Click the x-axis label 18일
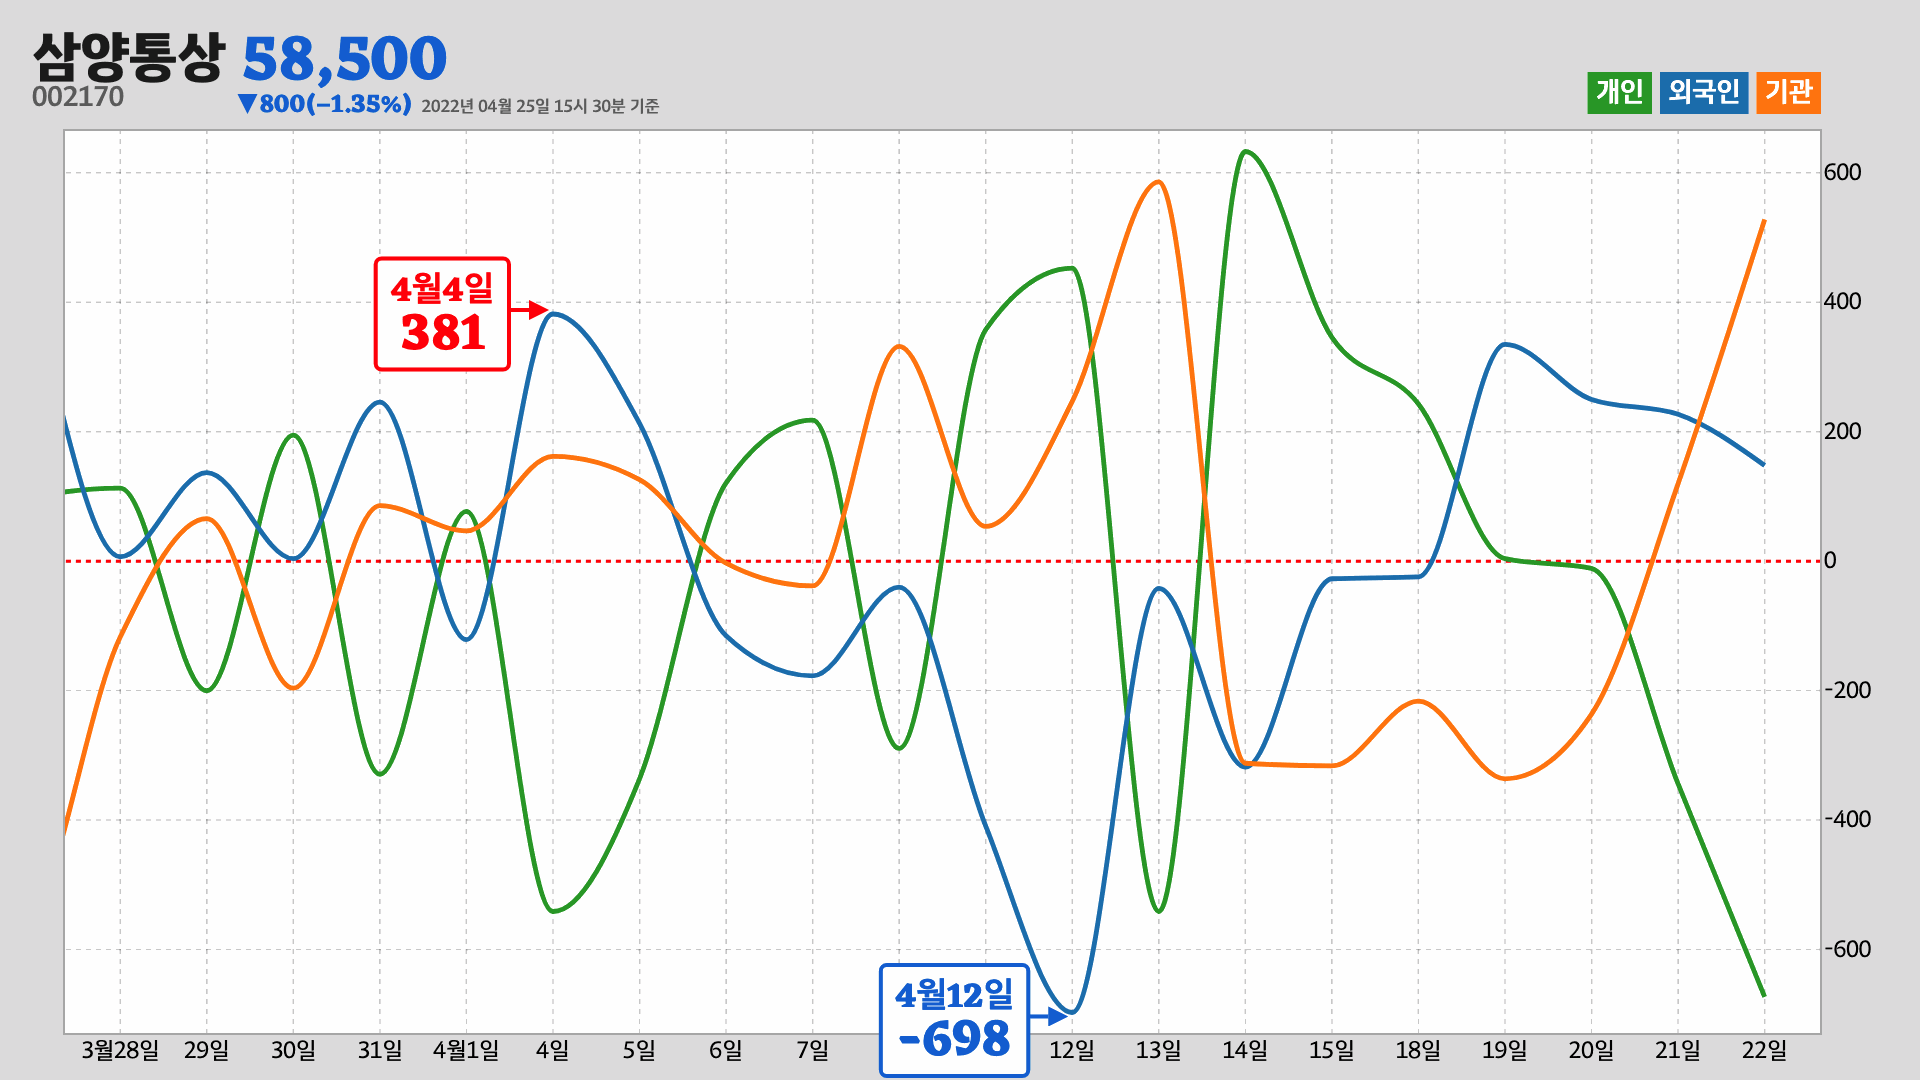This screenshot has width=1920, height=1080. click(x=1418, y=1050)
